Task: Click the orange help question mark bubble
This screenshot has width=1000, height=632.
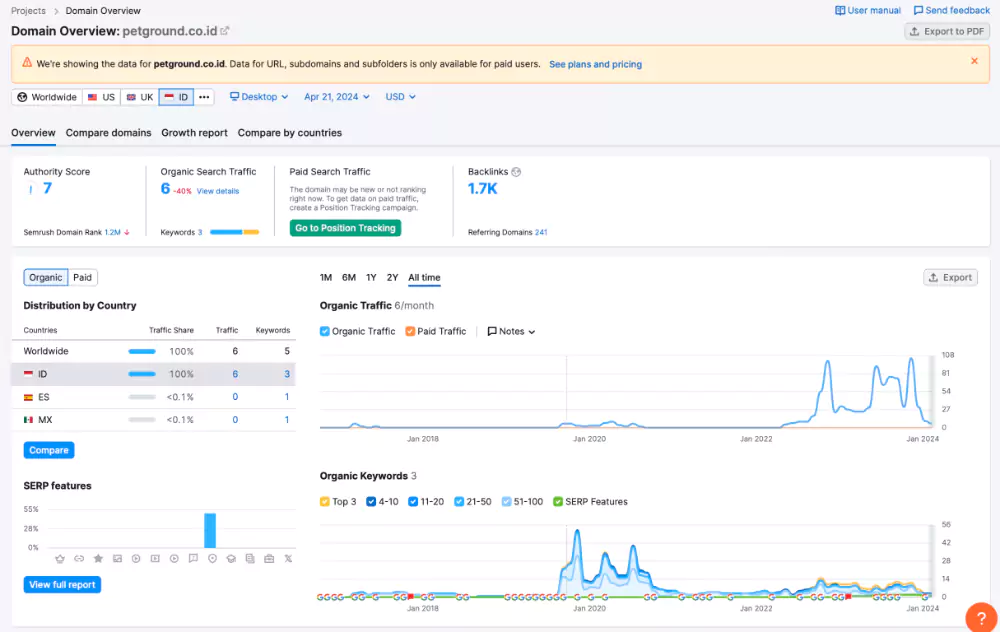Action: tap(981, 617)
